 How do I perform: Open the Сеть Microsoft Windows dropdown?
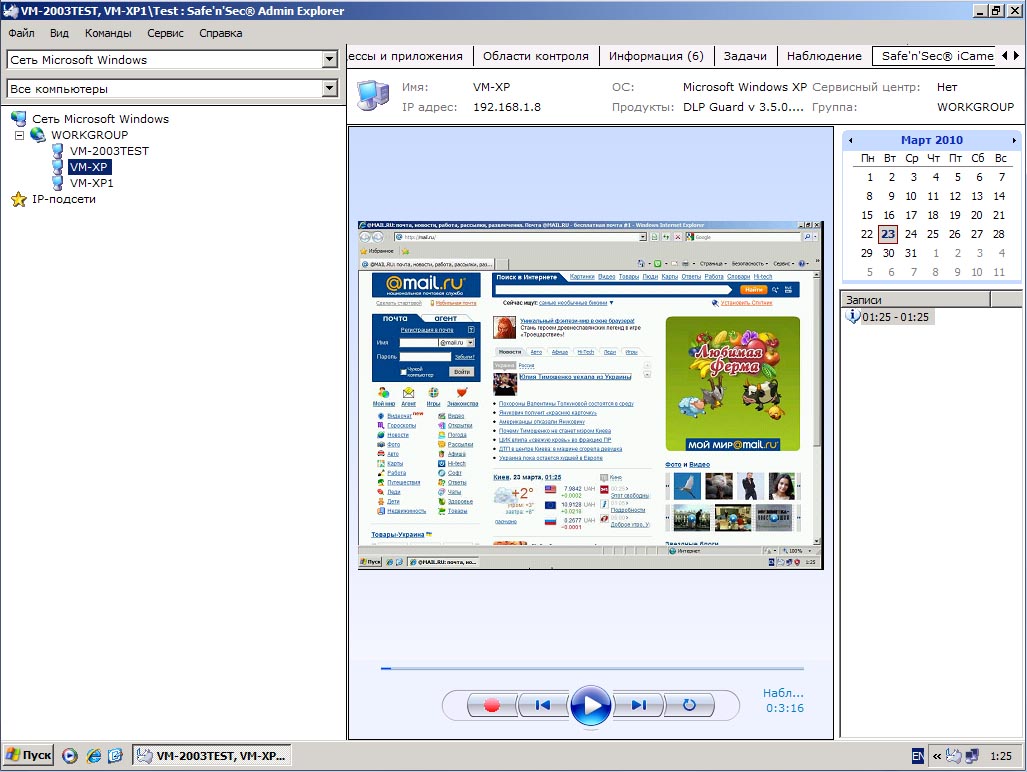(x=329, y=60)
